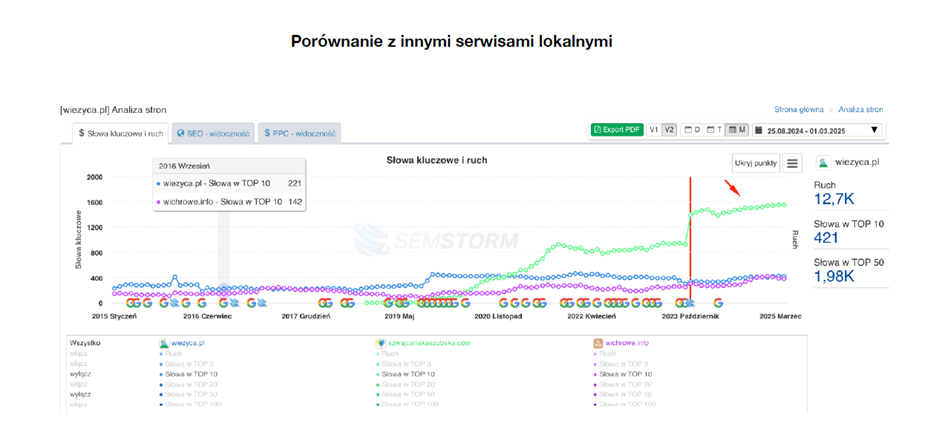
Task: Click the wiezyca.pl favicon icon in legend
Action: click(163, 343)
